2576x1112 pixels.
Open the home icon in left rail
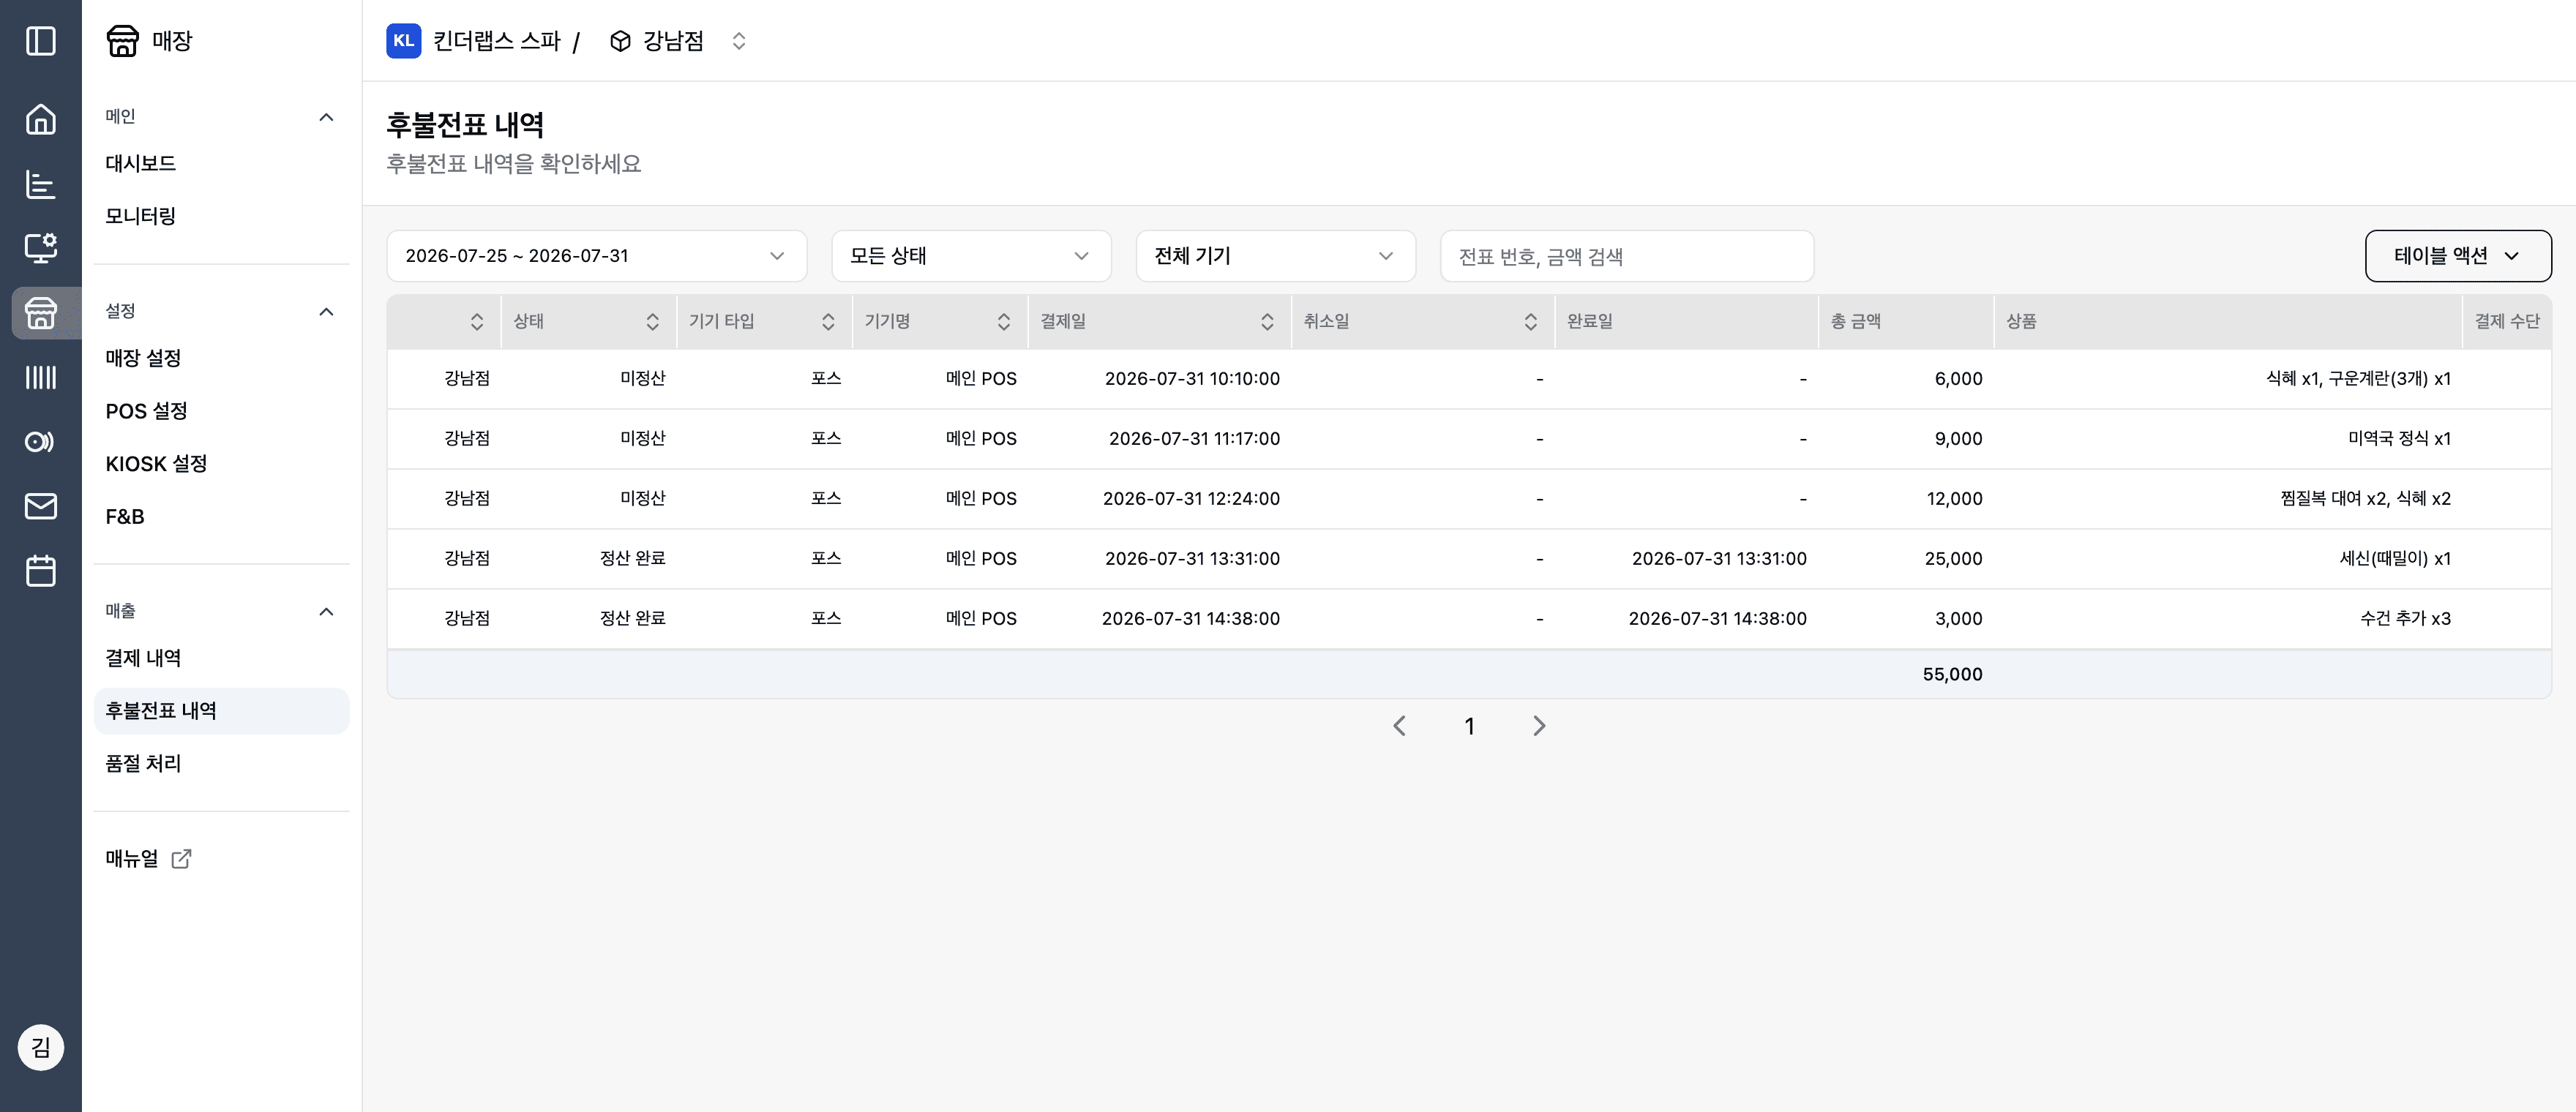pyautogui.click(x=40, y=119)
